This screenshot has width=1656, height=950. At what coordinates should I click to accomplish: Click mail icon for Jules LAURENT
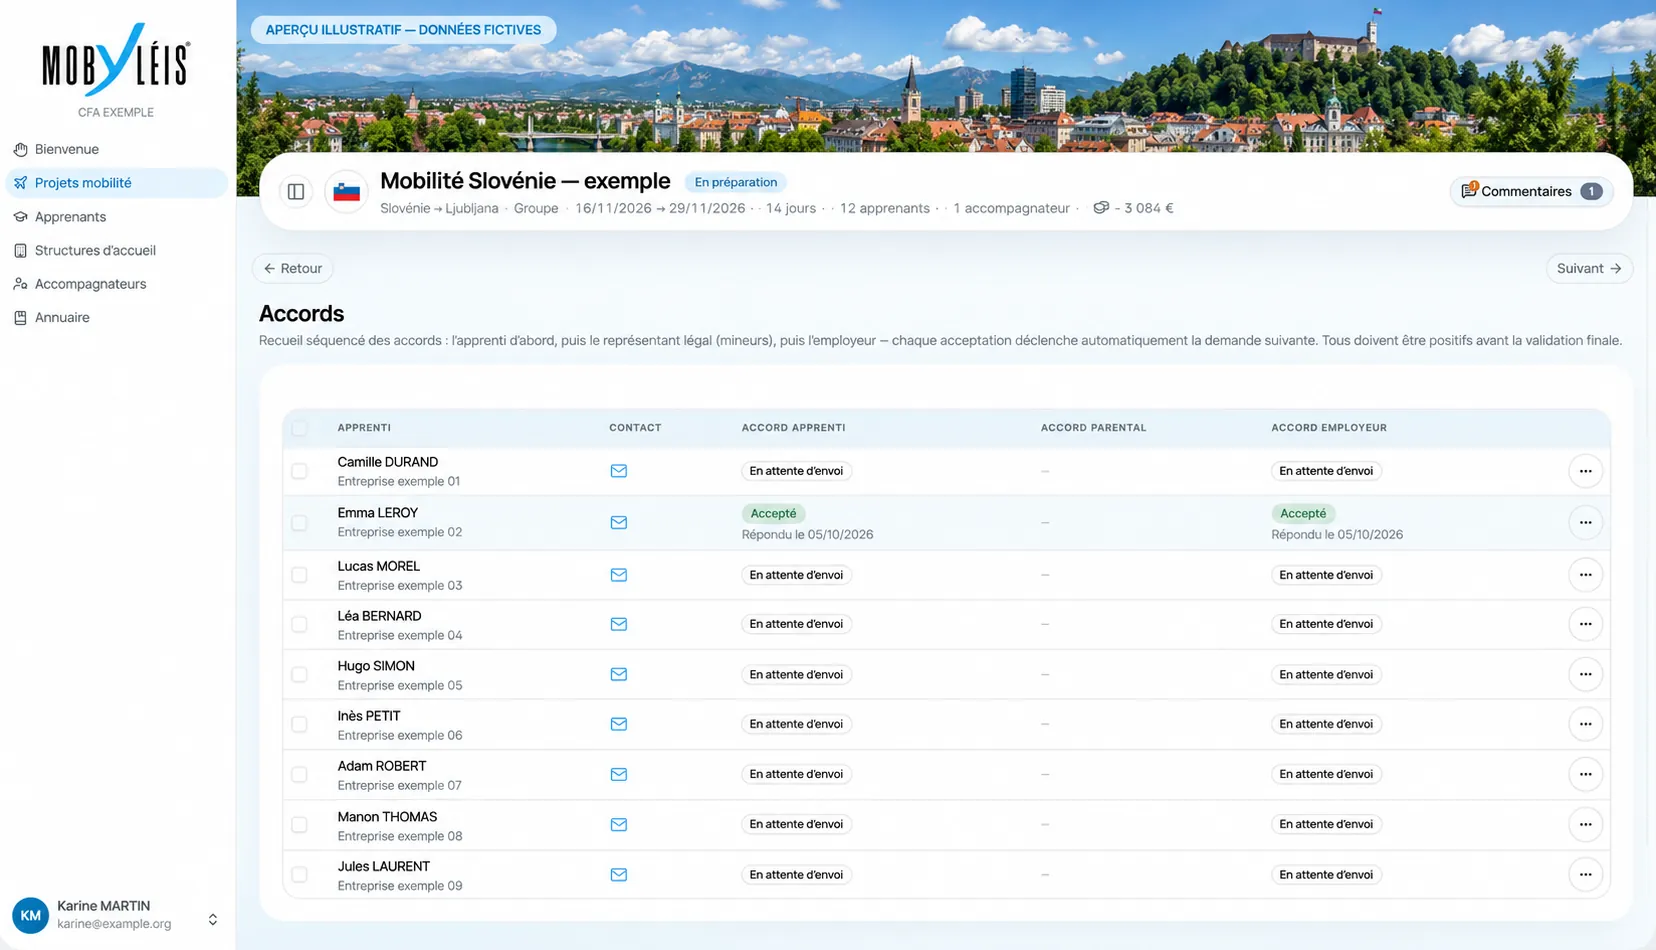619,875
